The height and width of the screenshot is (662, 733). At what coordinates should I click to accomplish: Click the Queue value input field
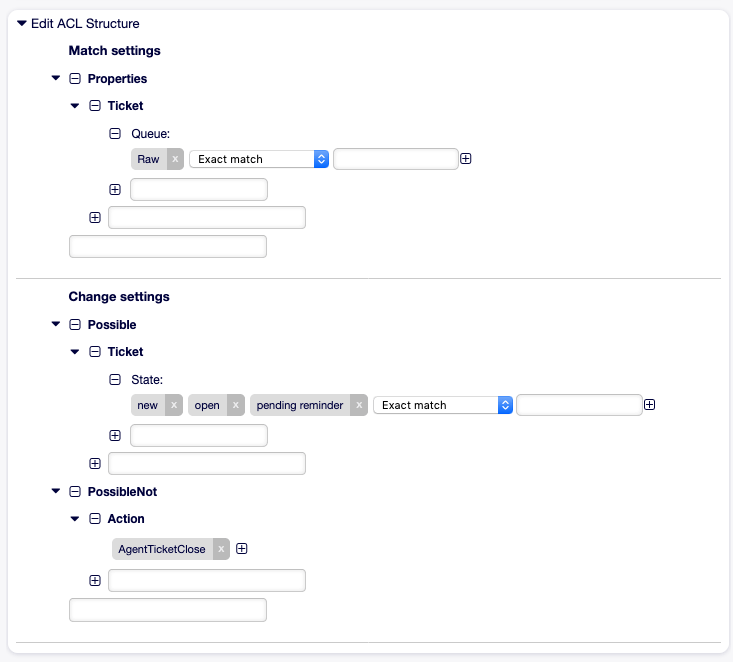point(395,159)
